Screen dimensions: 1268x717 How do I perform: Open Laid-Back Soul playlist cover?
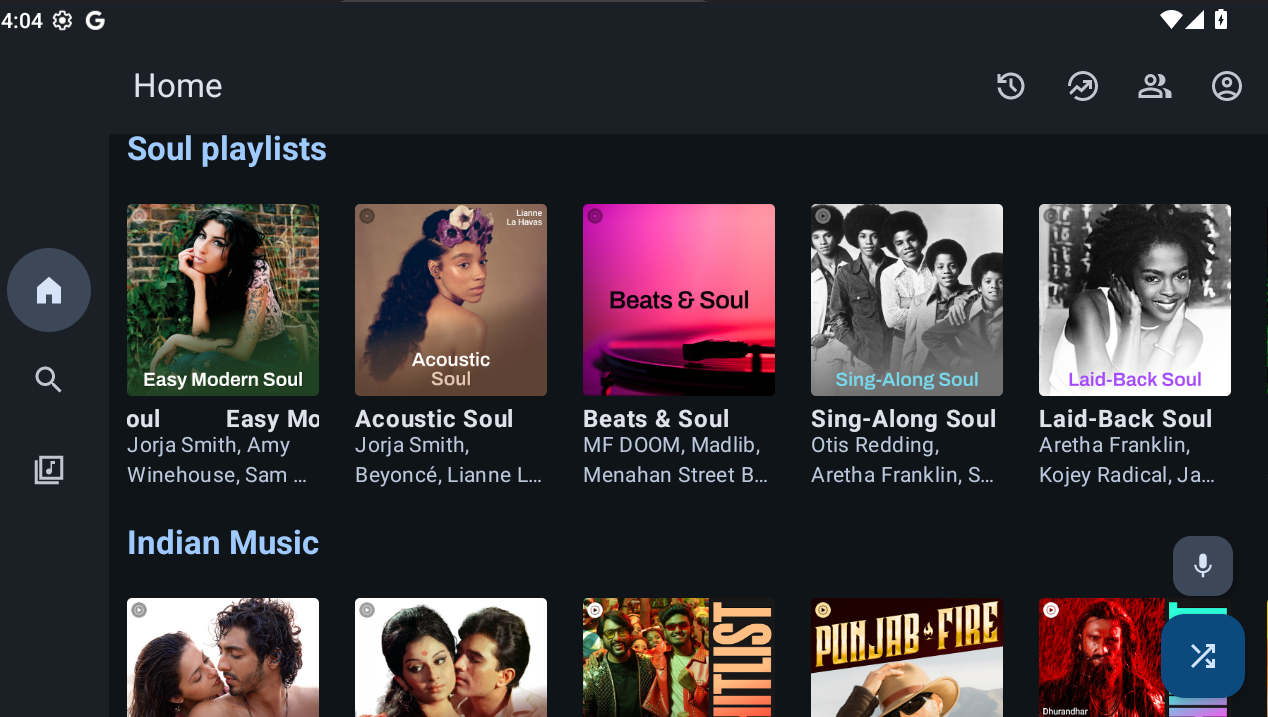coord(1135,300)
